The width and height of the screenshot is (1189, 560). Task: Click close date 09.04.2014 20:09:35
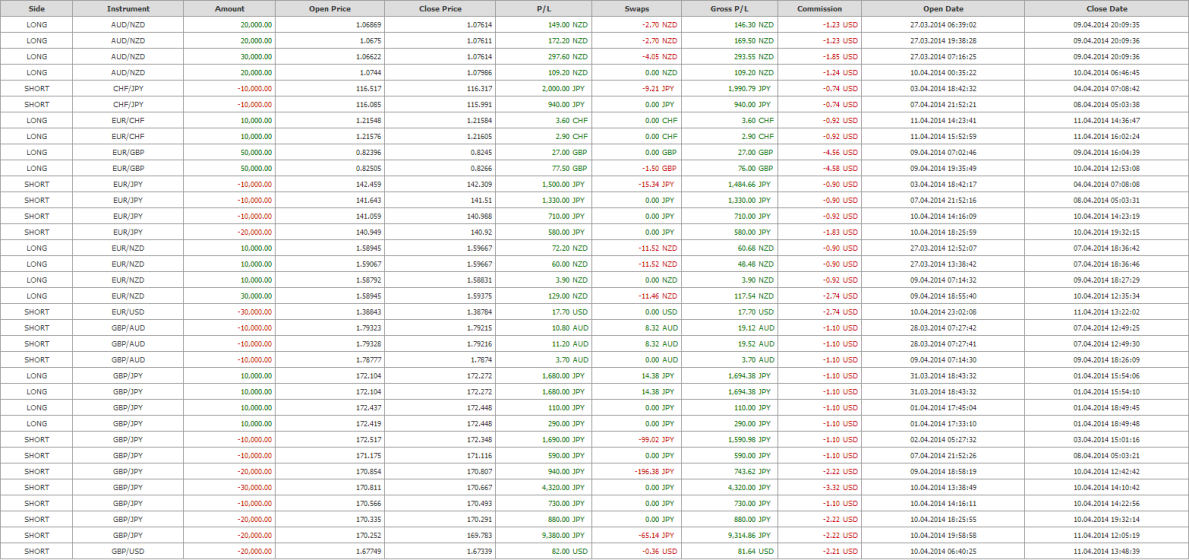click(1106, 25)
